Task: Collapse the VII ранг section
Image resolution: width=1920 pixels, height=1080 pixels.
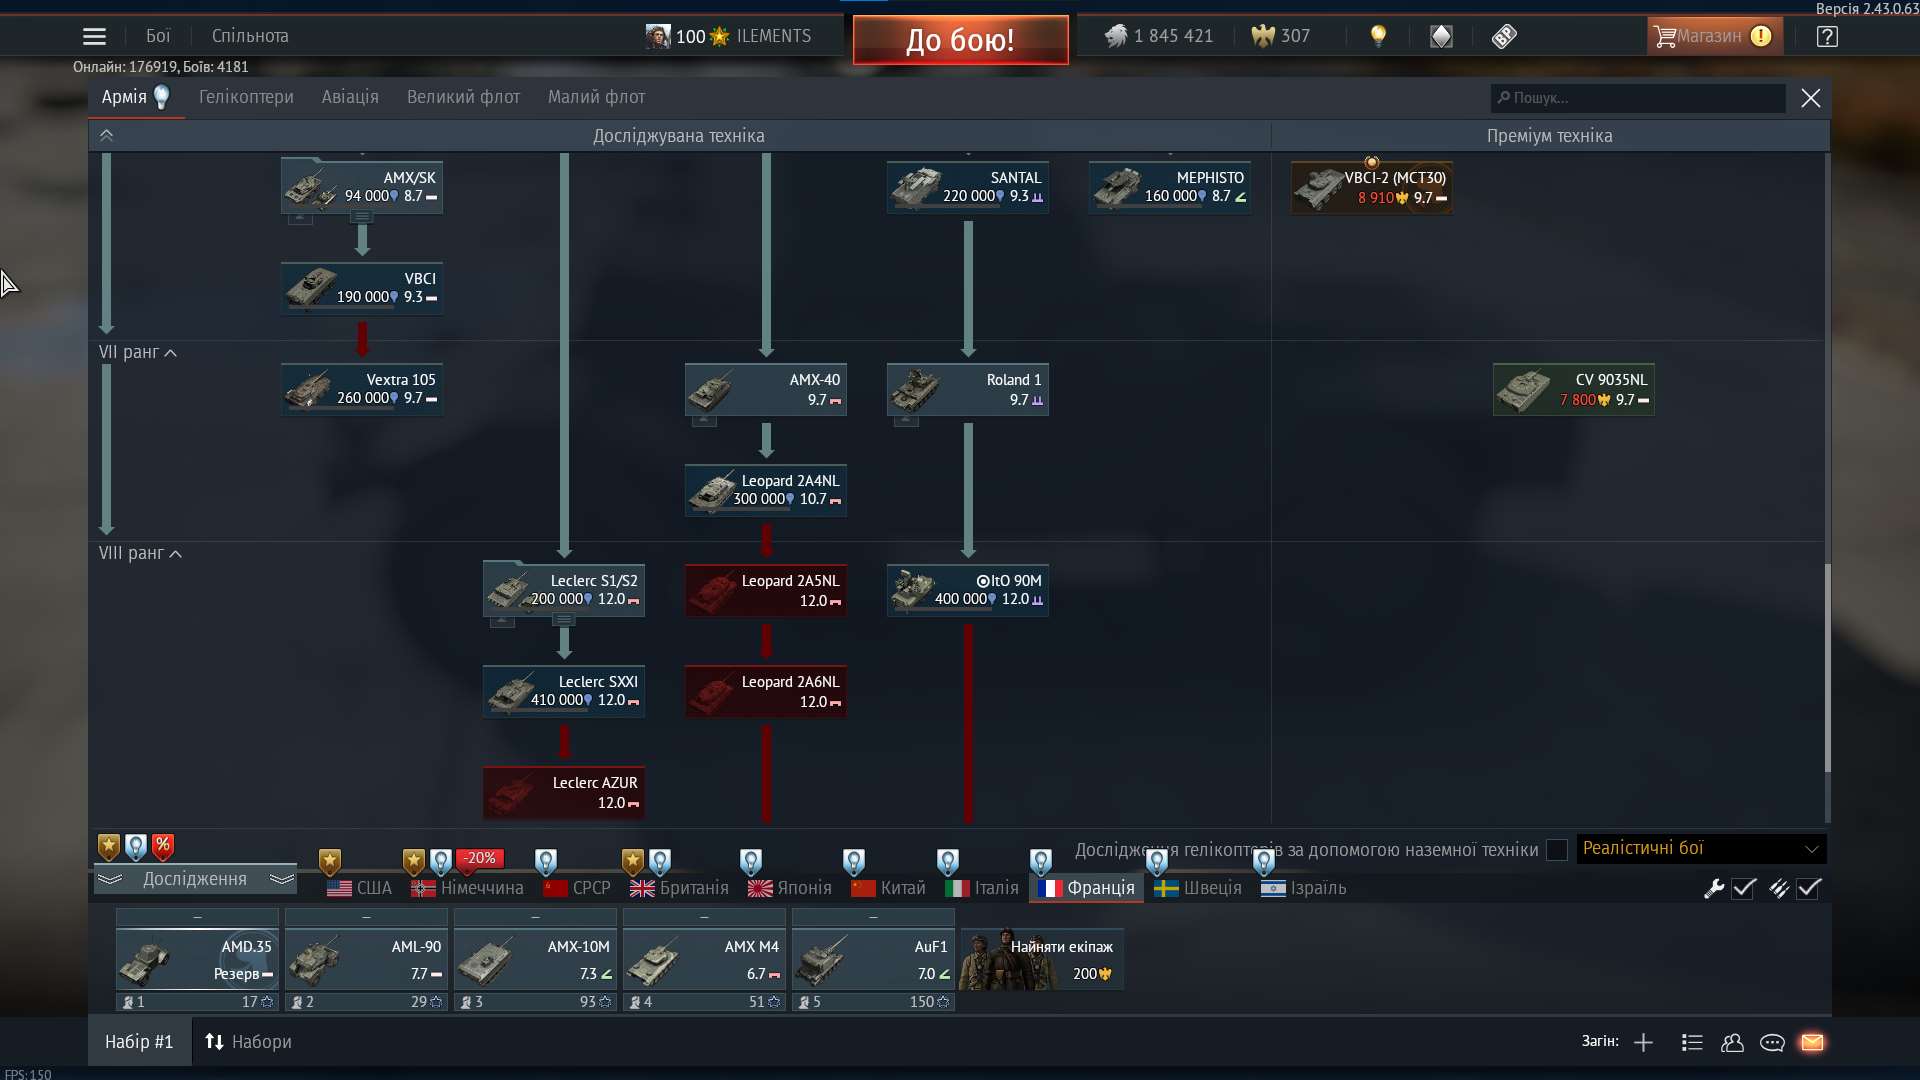Action: (138, 352)
